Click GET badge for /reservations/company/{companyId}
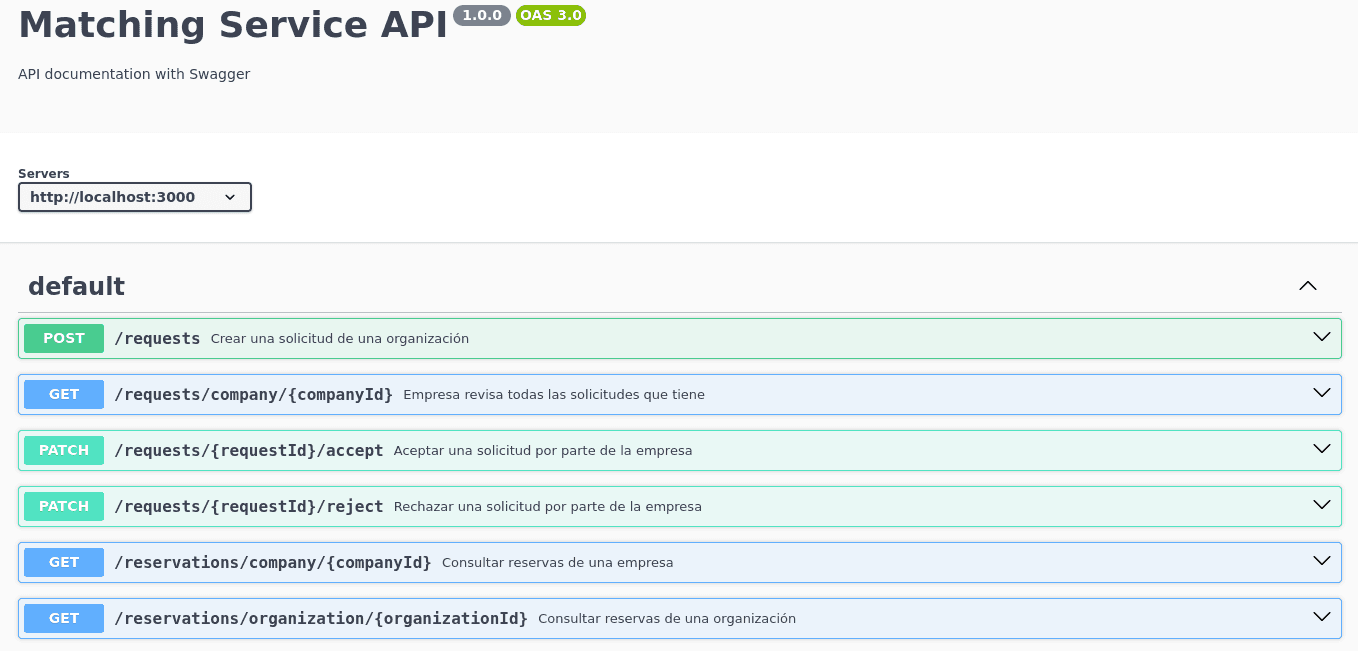 coord(64,562)
